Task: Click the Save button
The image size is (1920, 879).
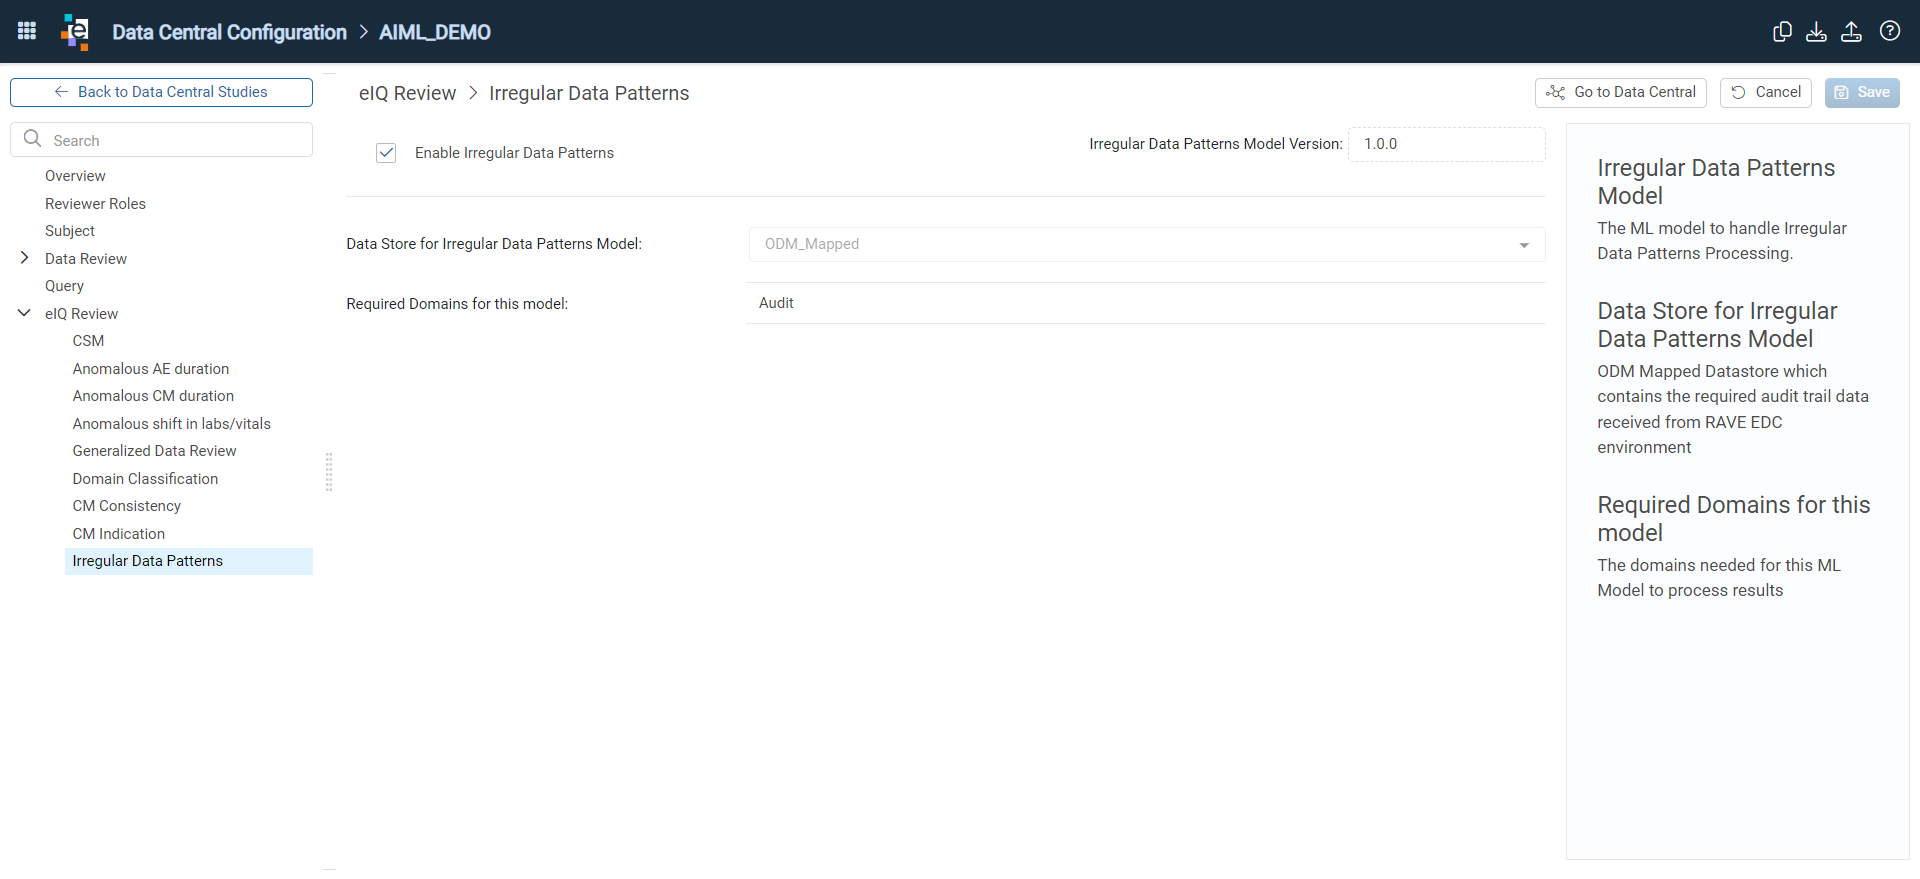Action: click(1862, 92)
